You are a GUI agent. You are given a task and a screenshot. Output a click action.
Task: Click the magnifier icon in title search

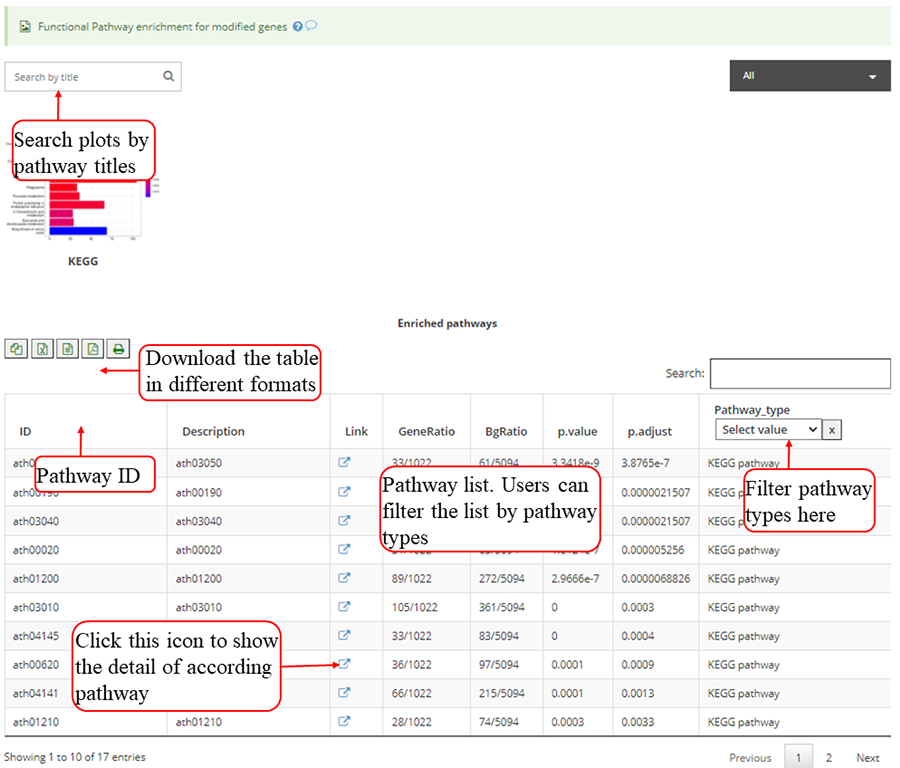[x=168, y=76]
